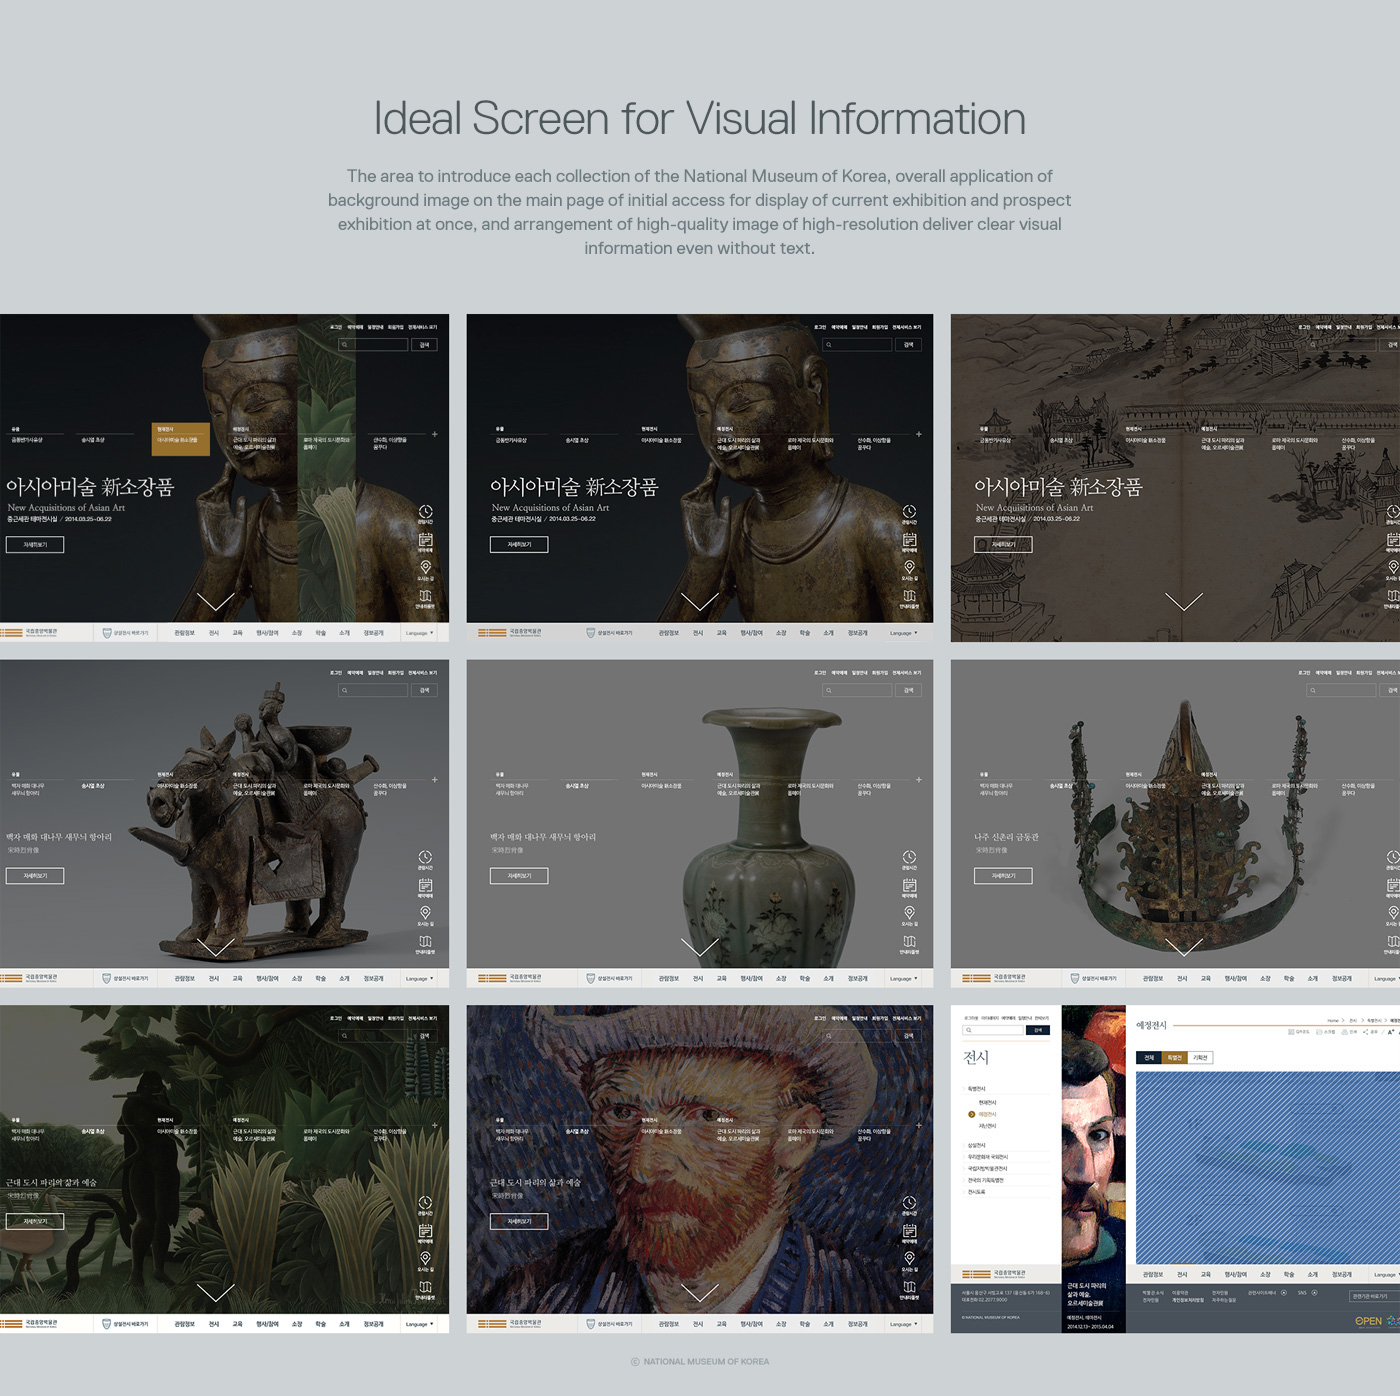Image resolution: width=1400 pixels, height=1396 pixels.
Task: Click the Gauguin portrait banner on the exhibition subpage
Action: point(1094,1168)
